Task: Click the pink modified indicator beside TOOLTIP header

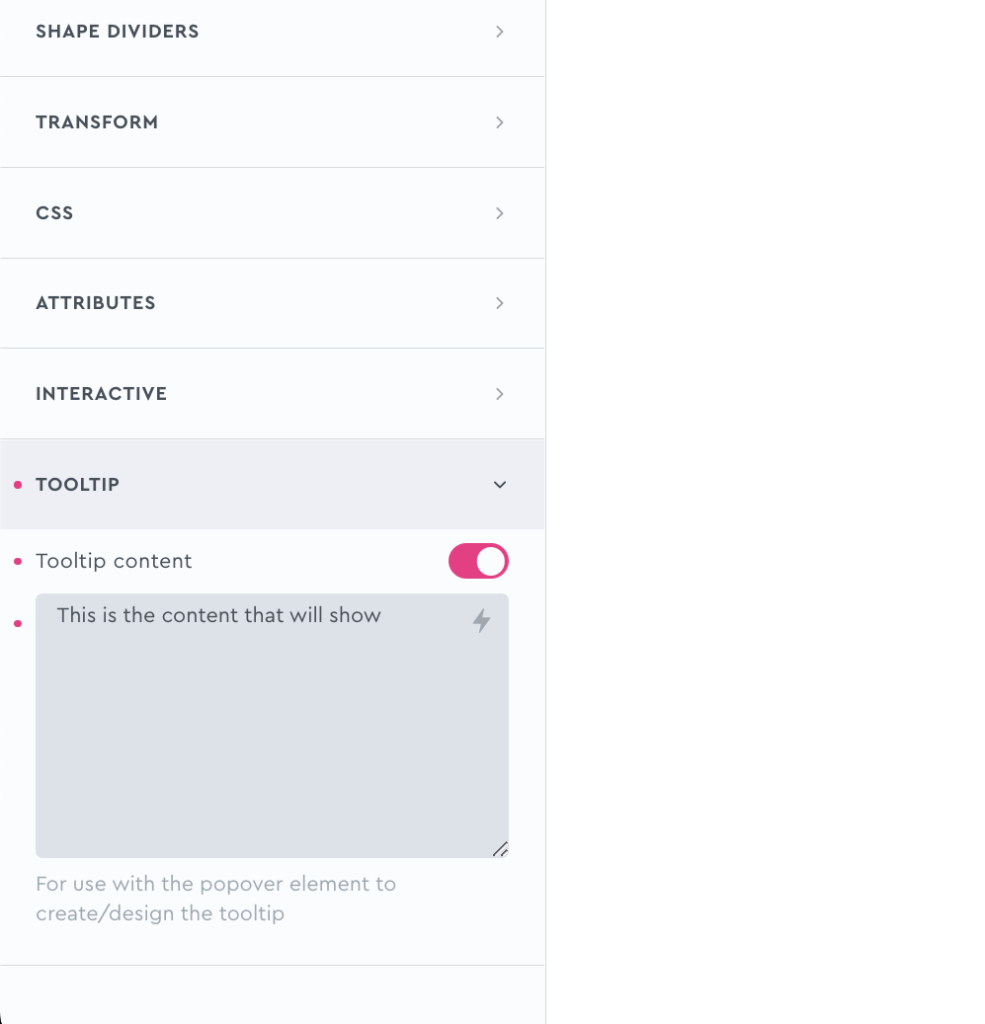Action: (16, 484)
